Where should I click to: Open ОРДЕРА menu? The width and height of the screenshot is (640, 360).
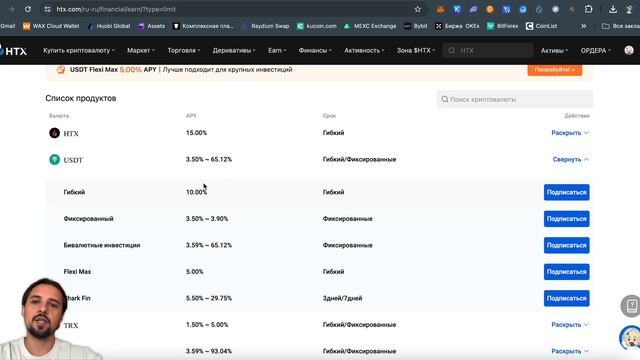pos(596,51)
